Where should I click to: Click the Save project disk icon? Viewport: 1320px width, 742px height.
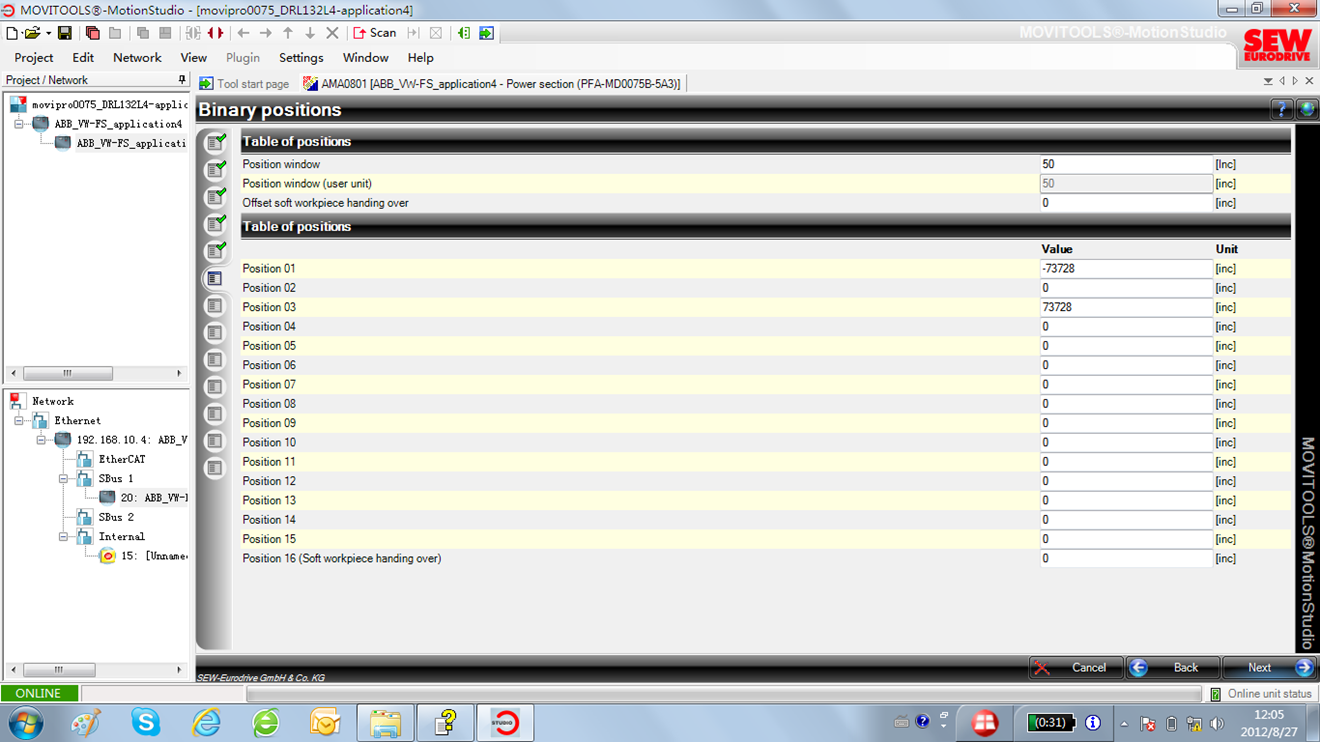(x=64, y=33)
